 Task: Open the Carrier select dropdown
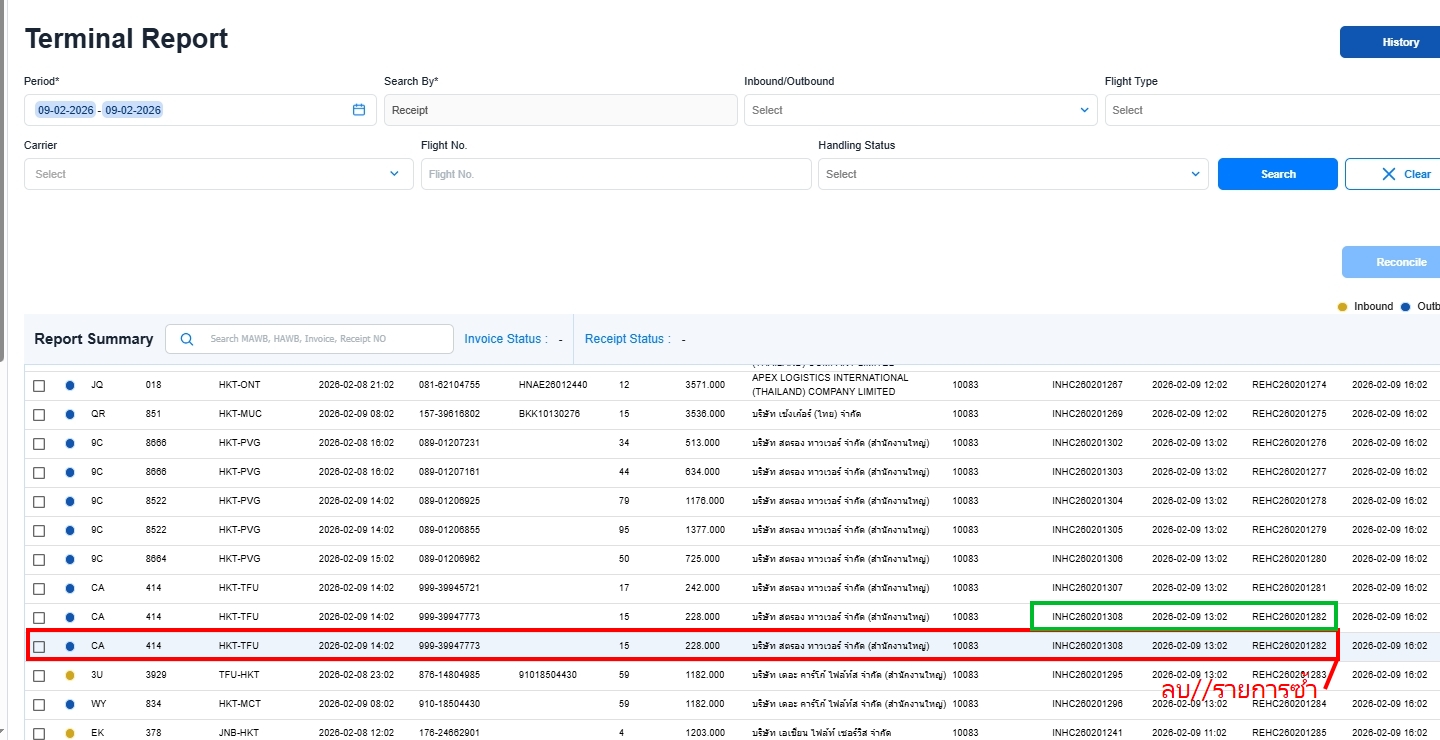click(218, 174)
